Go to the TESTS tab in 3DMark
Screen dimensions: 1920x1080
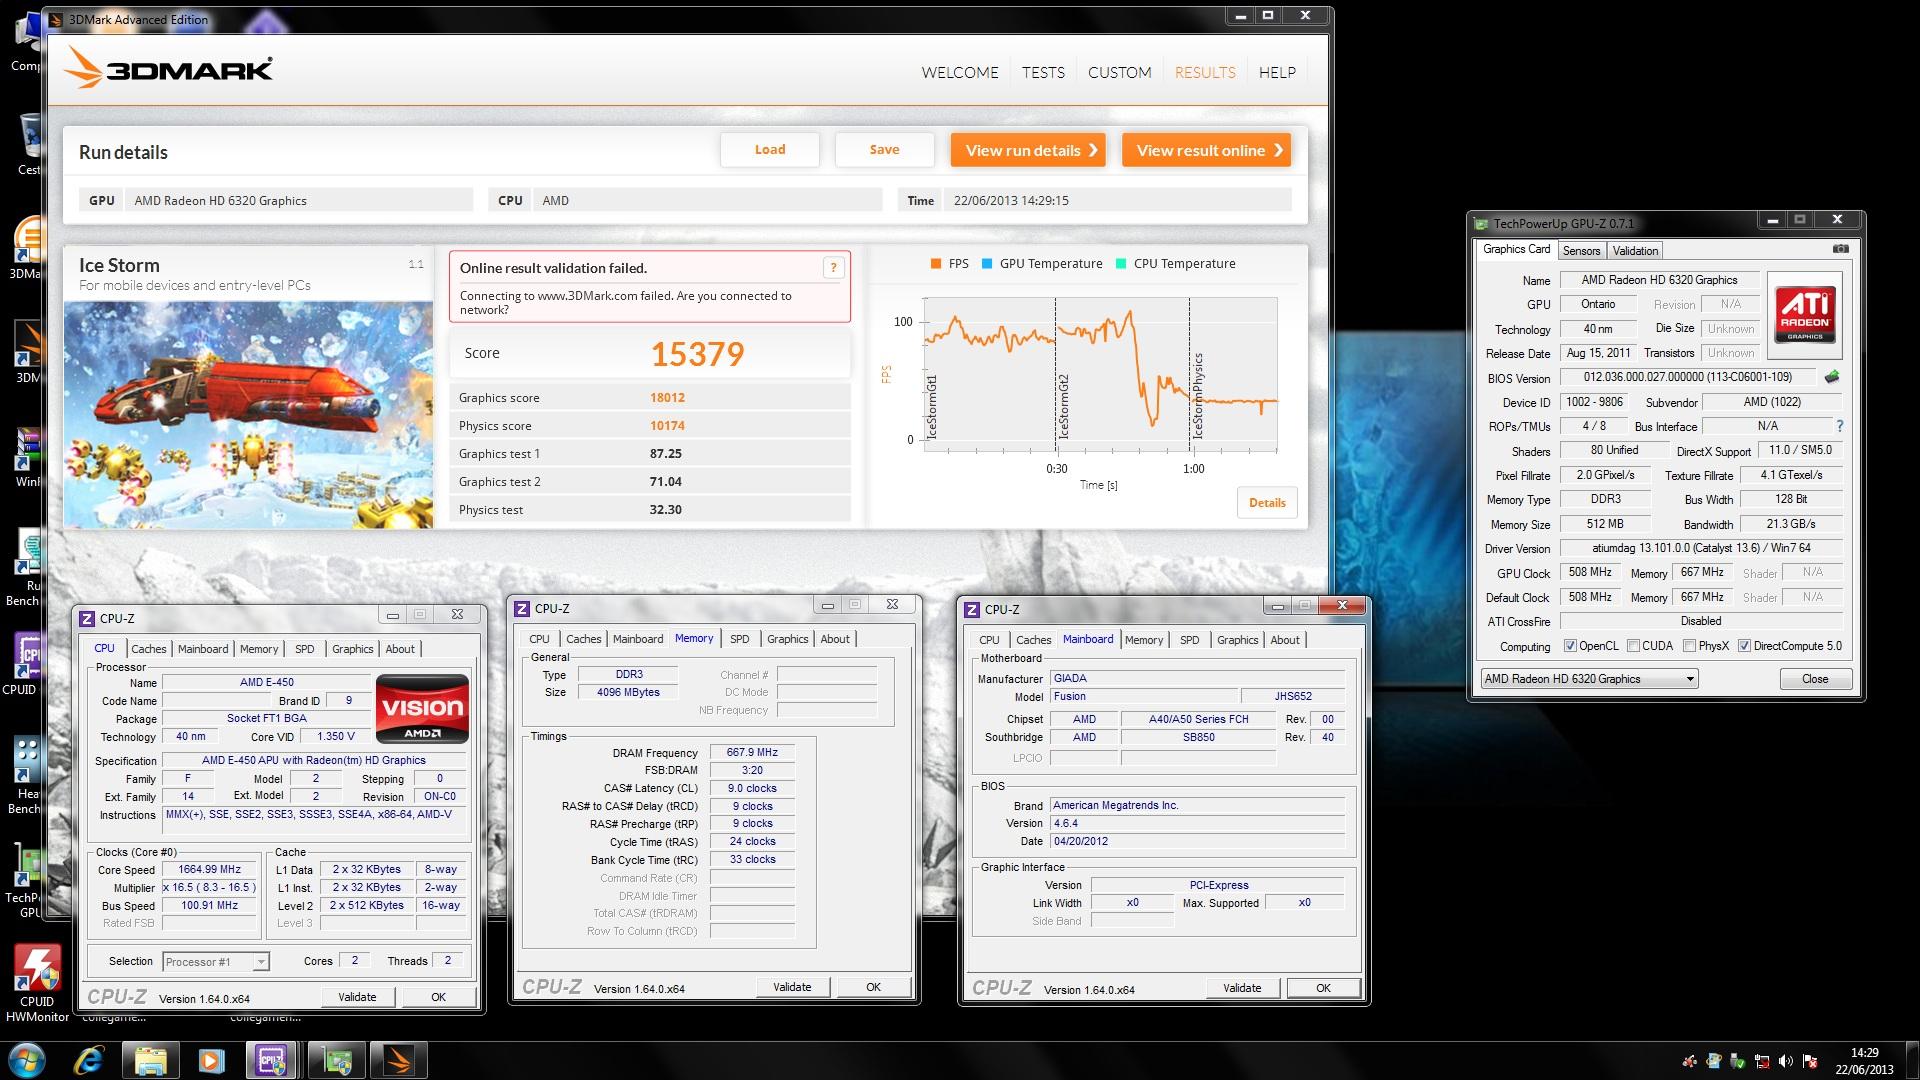[1043, 72]
